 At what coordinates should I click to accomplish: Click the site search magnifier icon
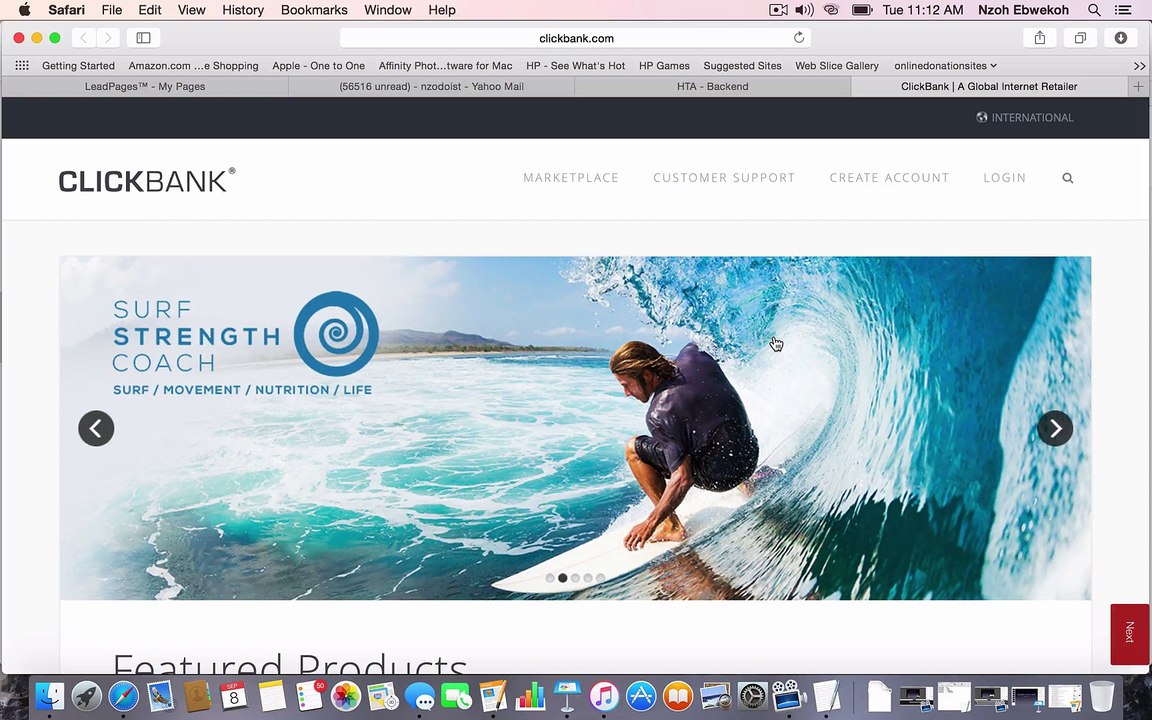pos(1068,178)
